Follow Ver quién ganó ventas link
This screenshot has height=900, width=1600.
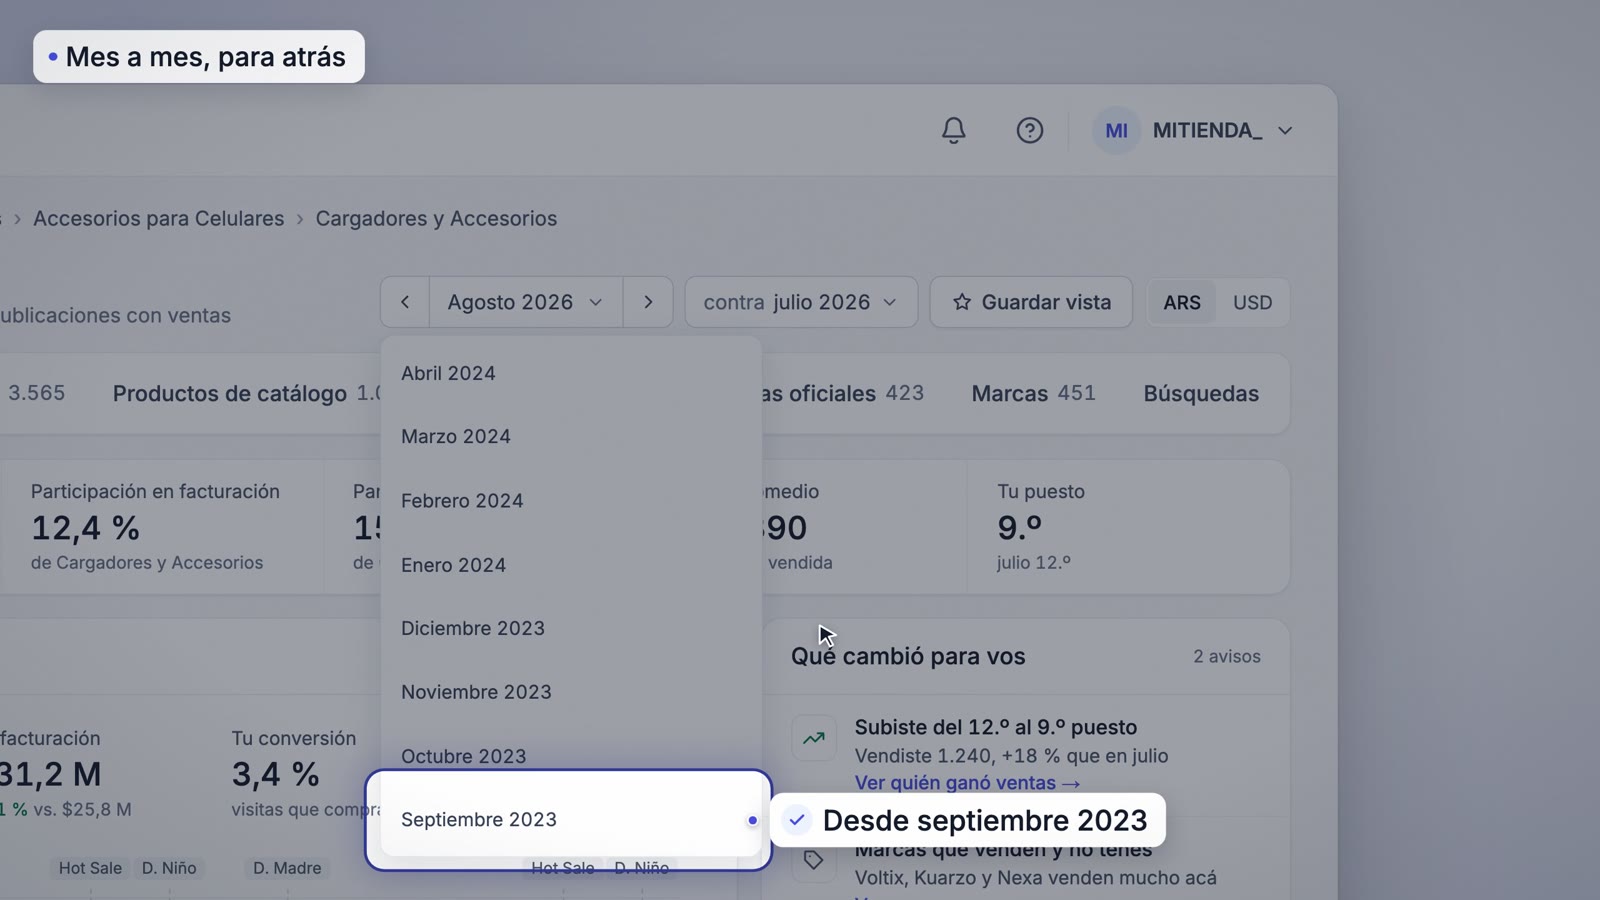(x=967, y=783)
